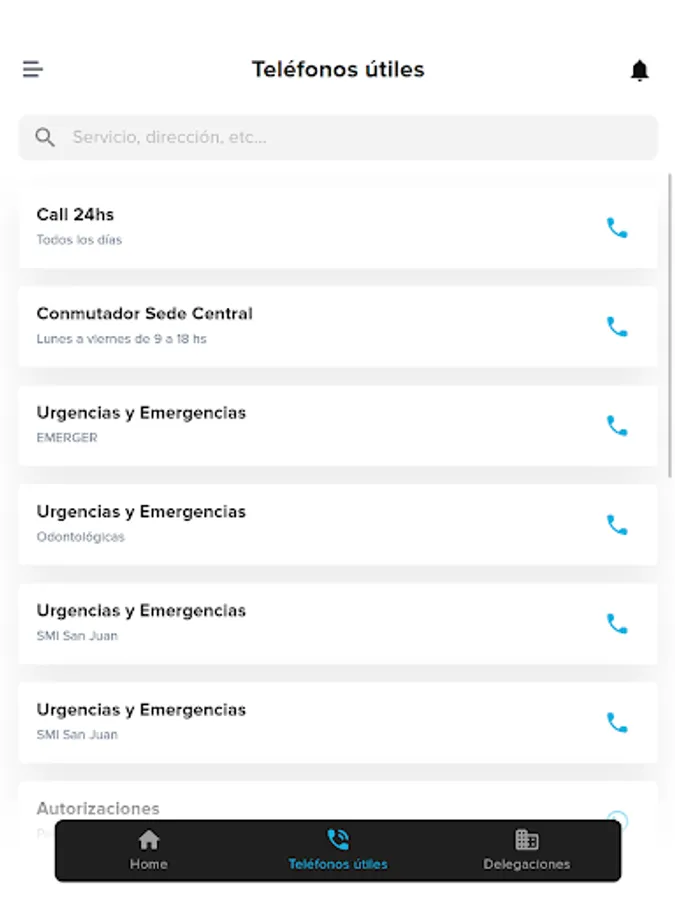This screenshot has height=900, width=675.
Task: Select the Home icon in bottom bar
Action: [x=148, y=841]
